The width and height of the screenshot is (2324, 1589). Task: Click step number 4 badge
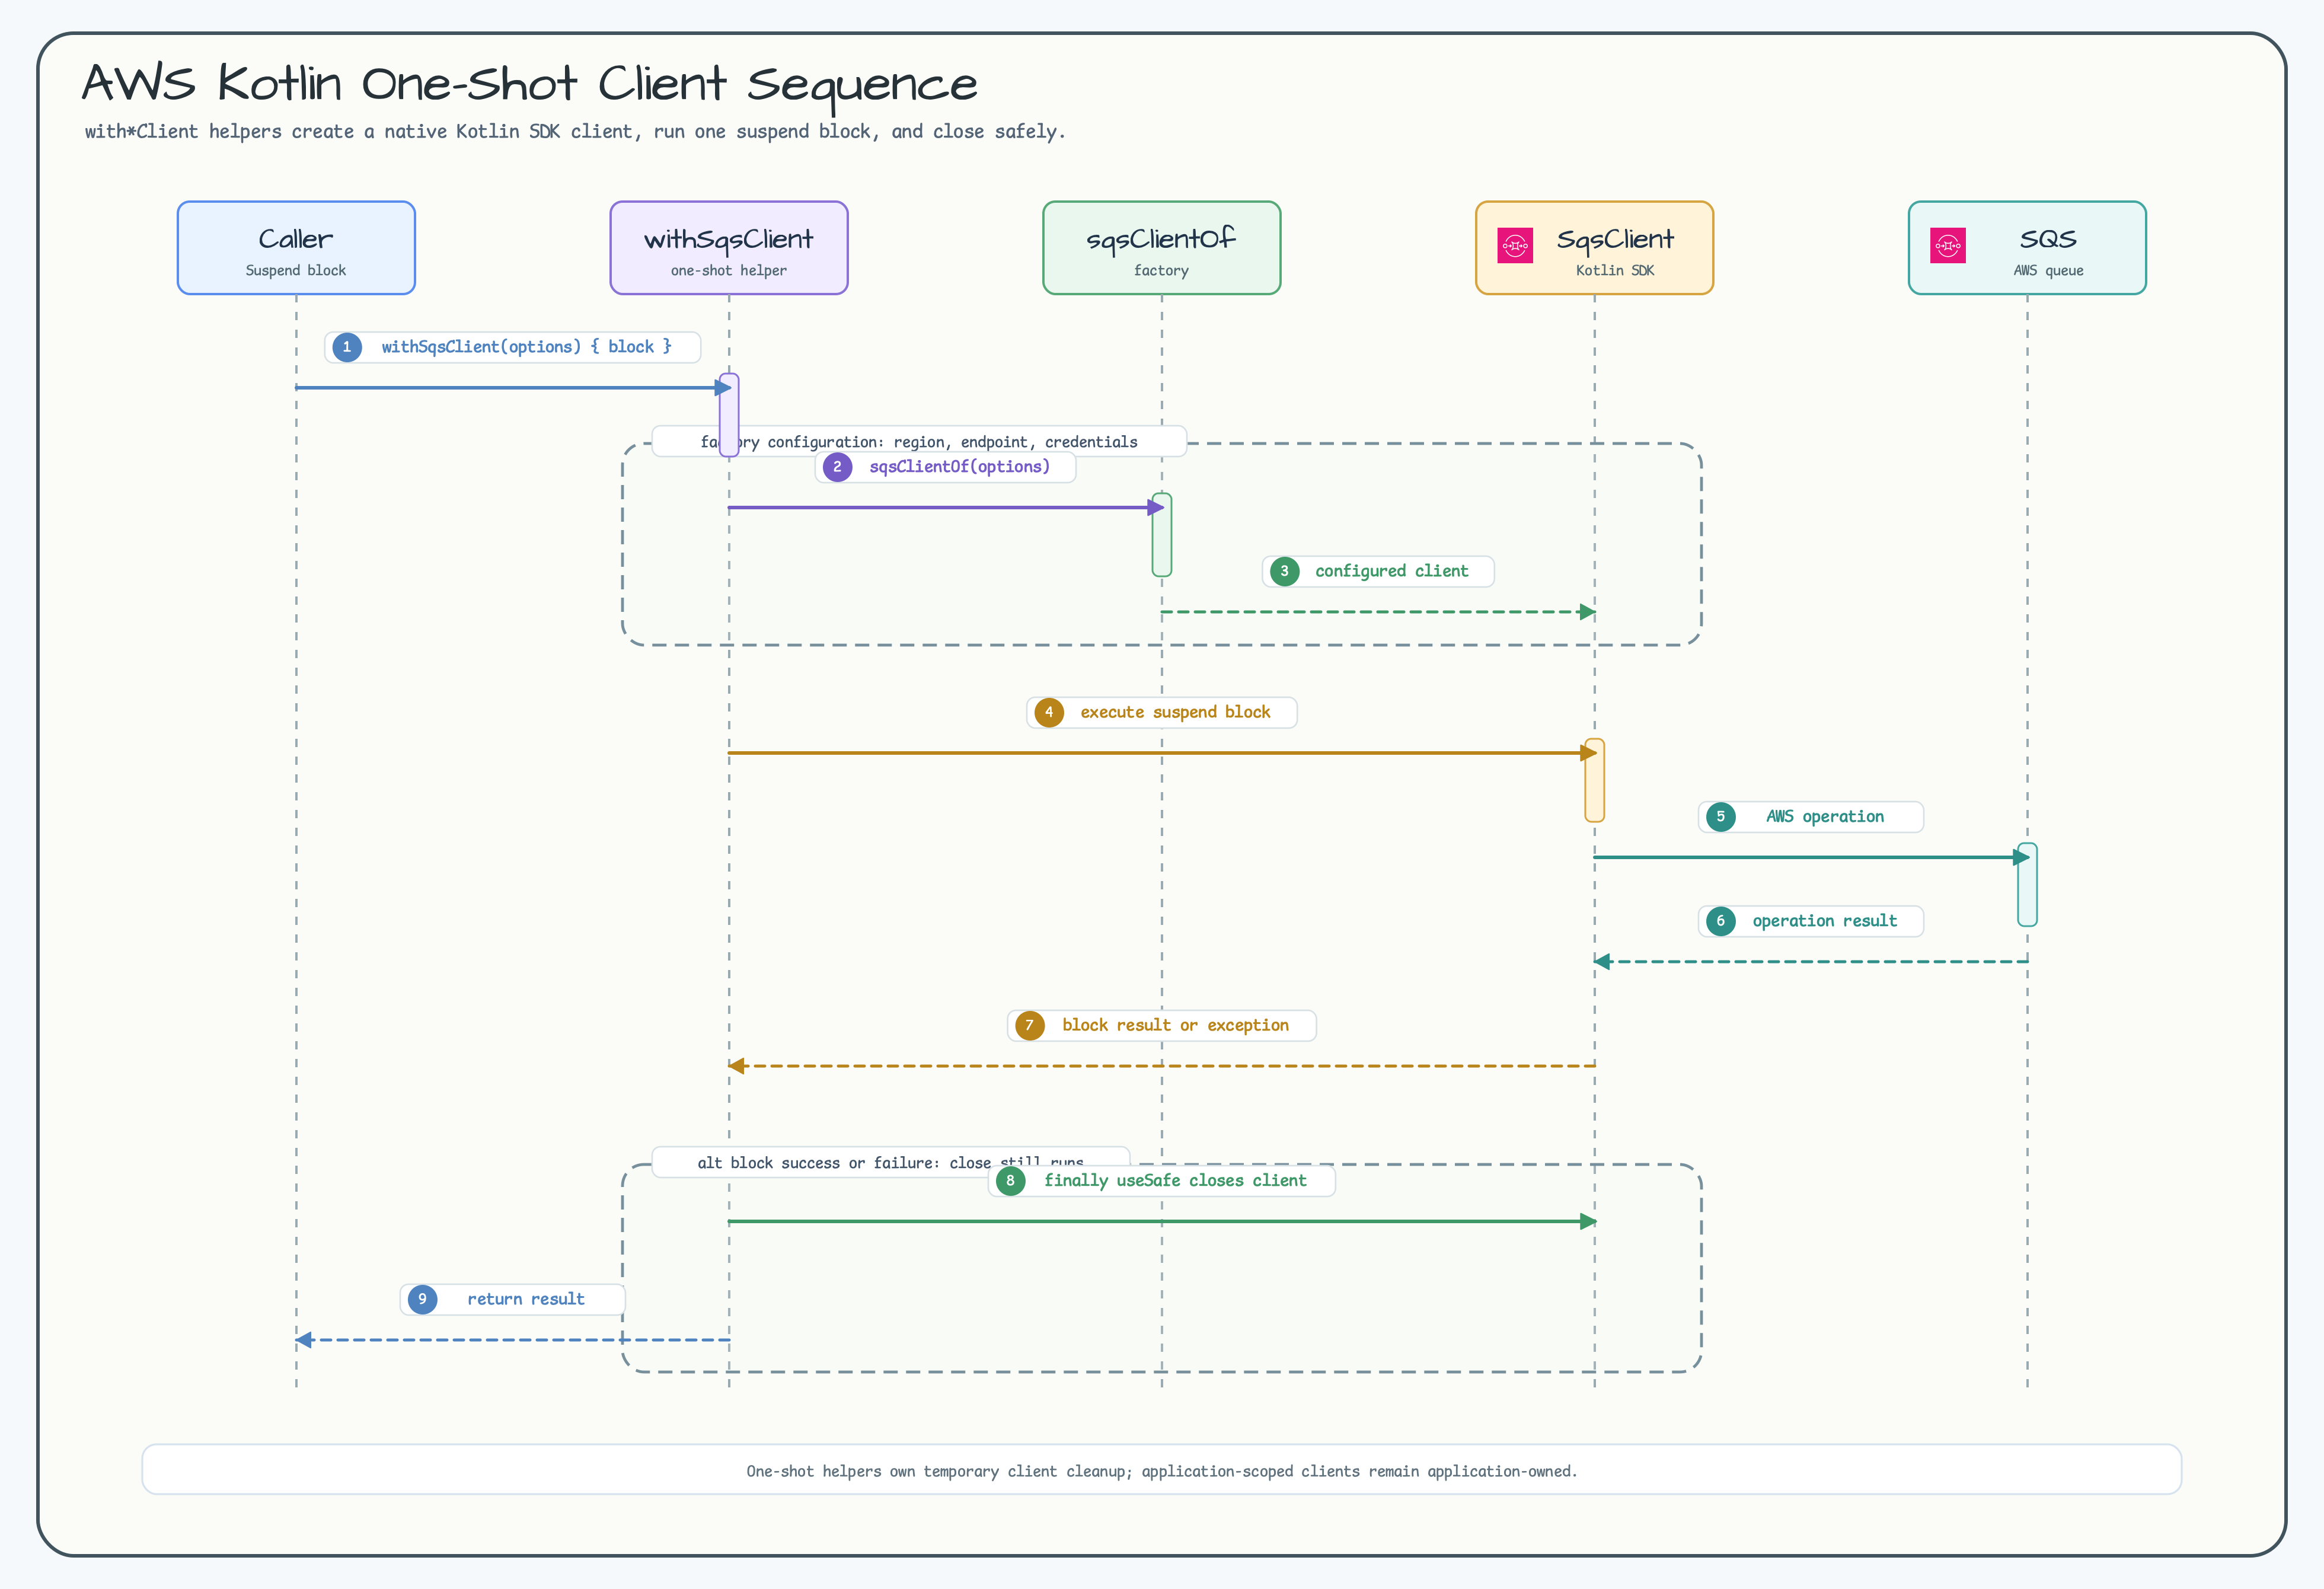pos(1049,712)
